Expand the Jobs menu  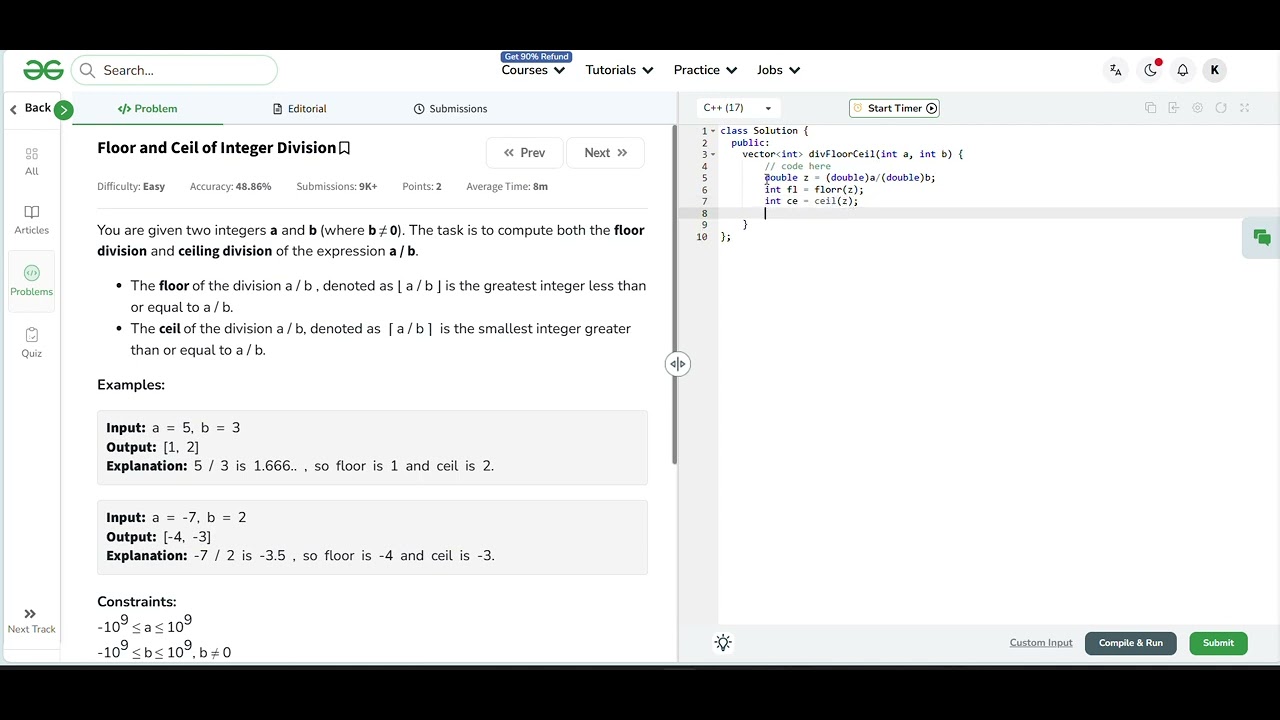point(778,70)
